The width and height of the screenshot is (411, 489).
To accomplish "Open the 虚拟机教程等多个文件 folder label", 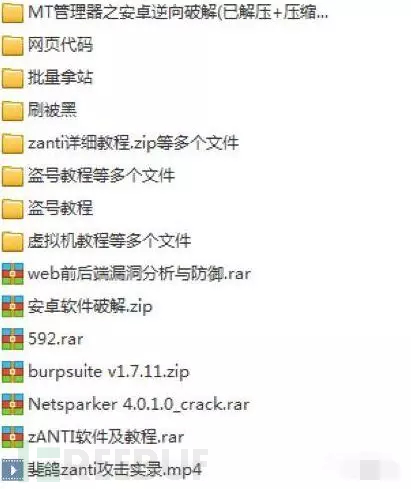I will click(x=109, y=241).
